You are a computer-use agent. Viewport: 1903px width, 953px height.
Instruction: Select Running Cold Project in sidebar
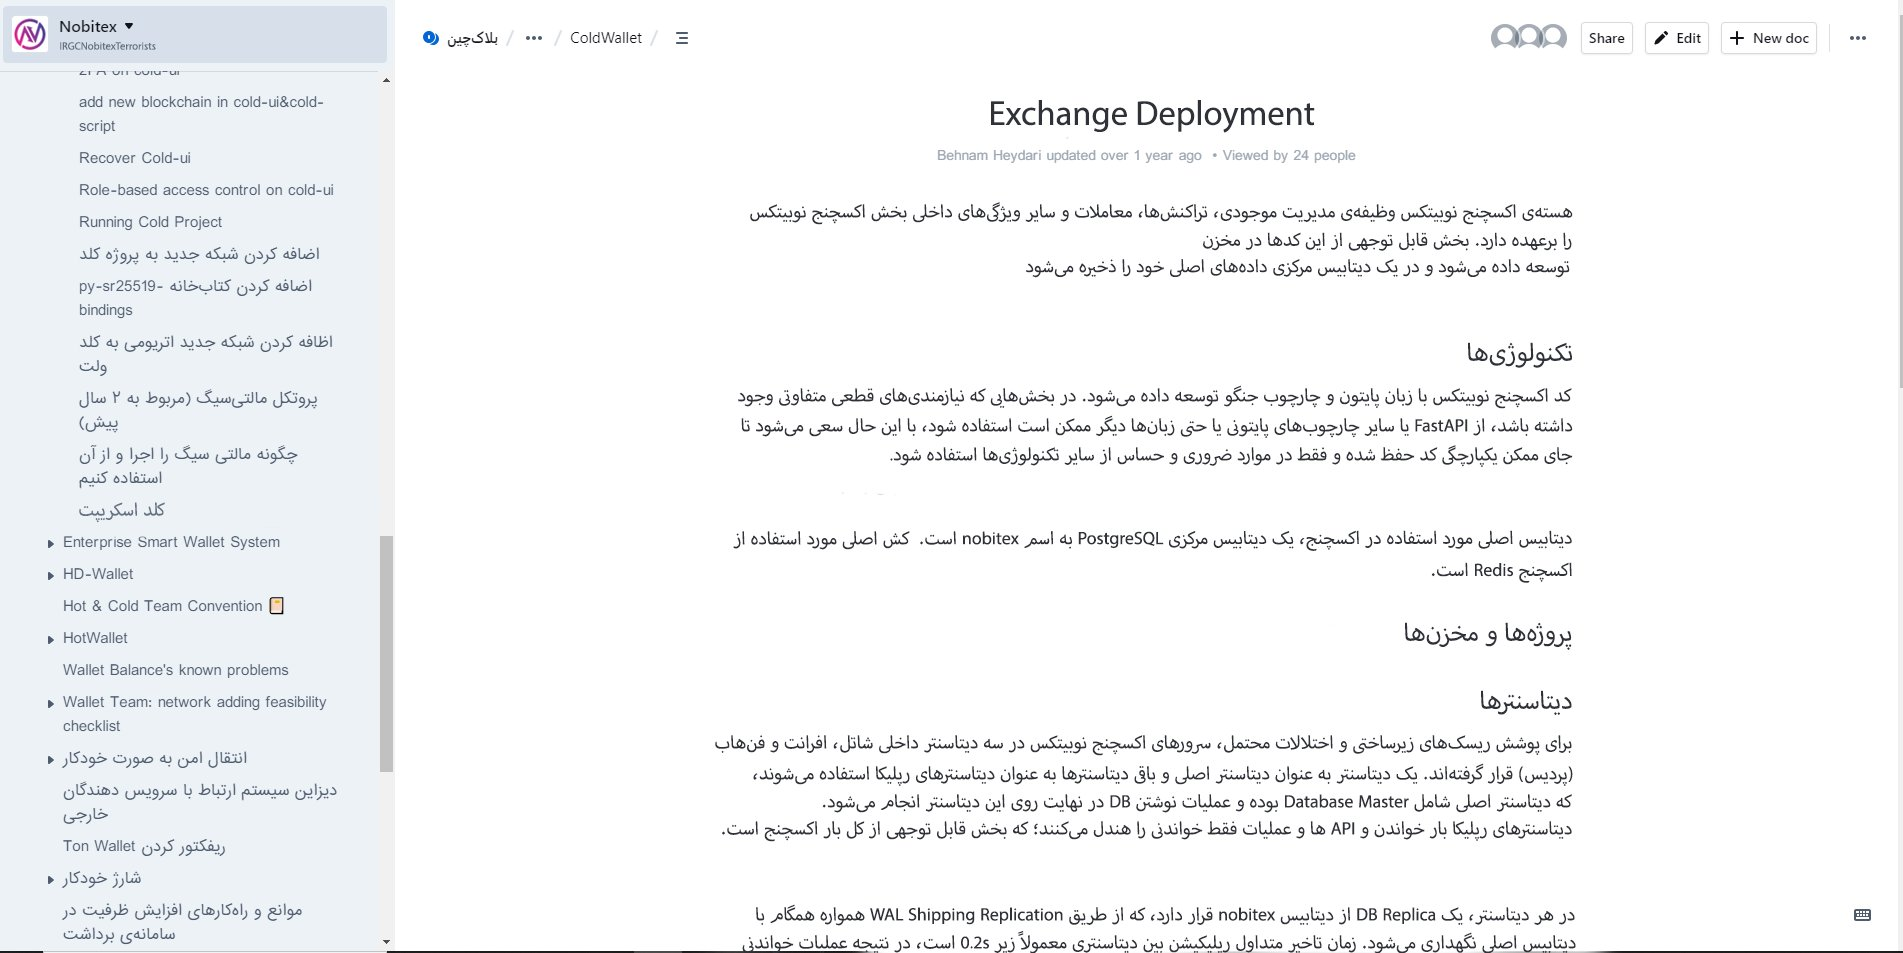151,222
